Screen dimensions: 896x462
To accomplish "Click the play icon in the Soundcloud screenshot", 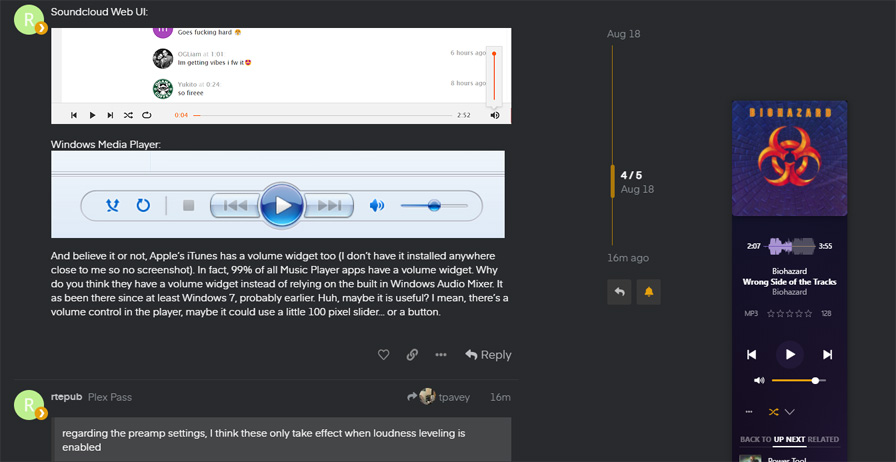I will pyautogui.click(x=92, y=115).
